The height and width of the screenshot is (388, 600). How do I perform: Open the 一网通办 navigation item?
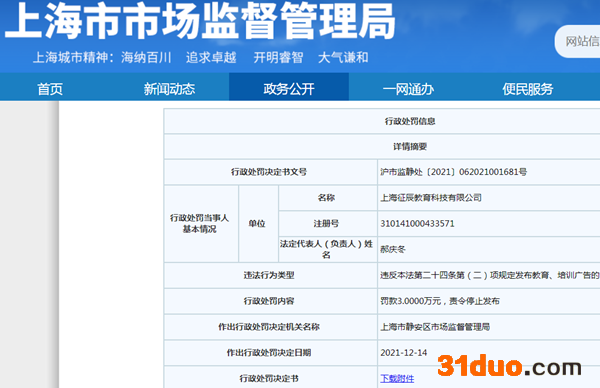(408, 89)
